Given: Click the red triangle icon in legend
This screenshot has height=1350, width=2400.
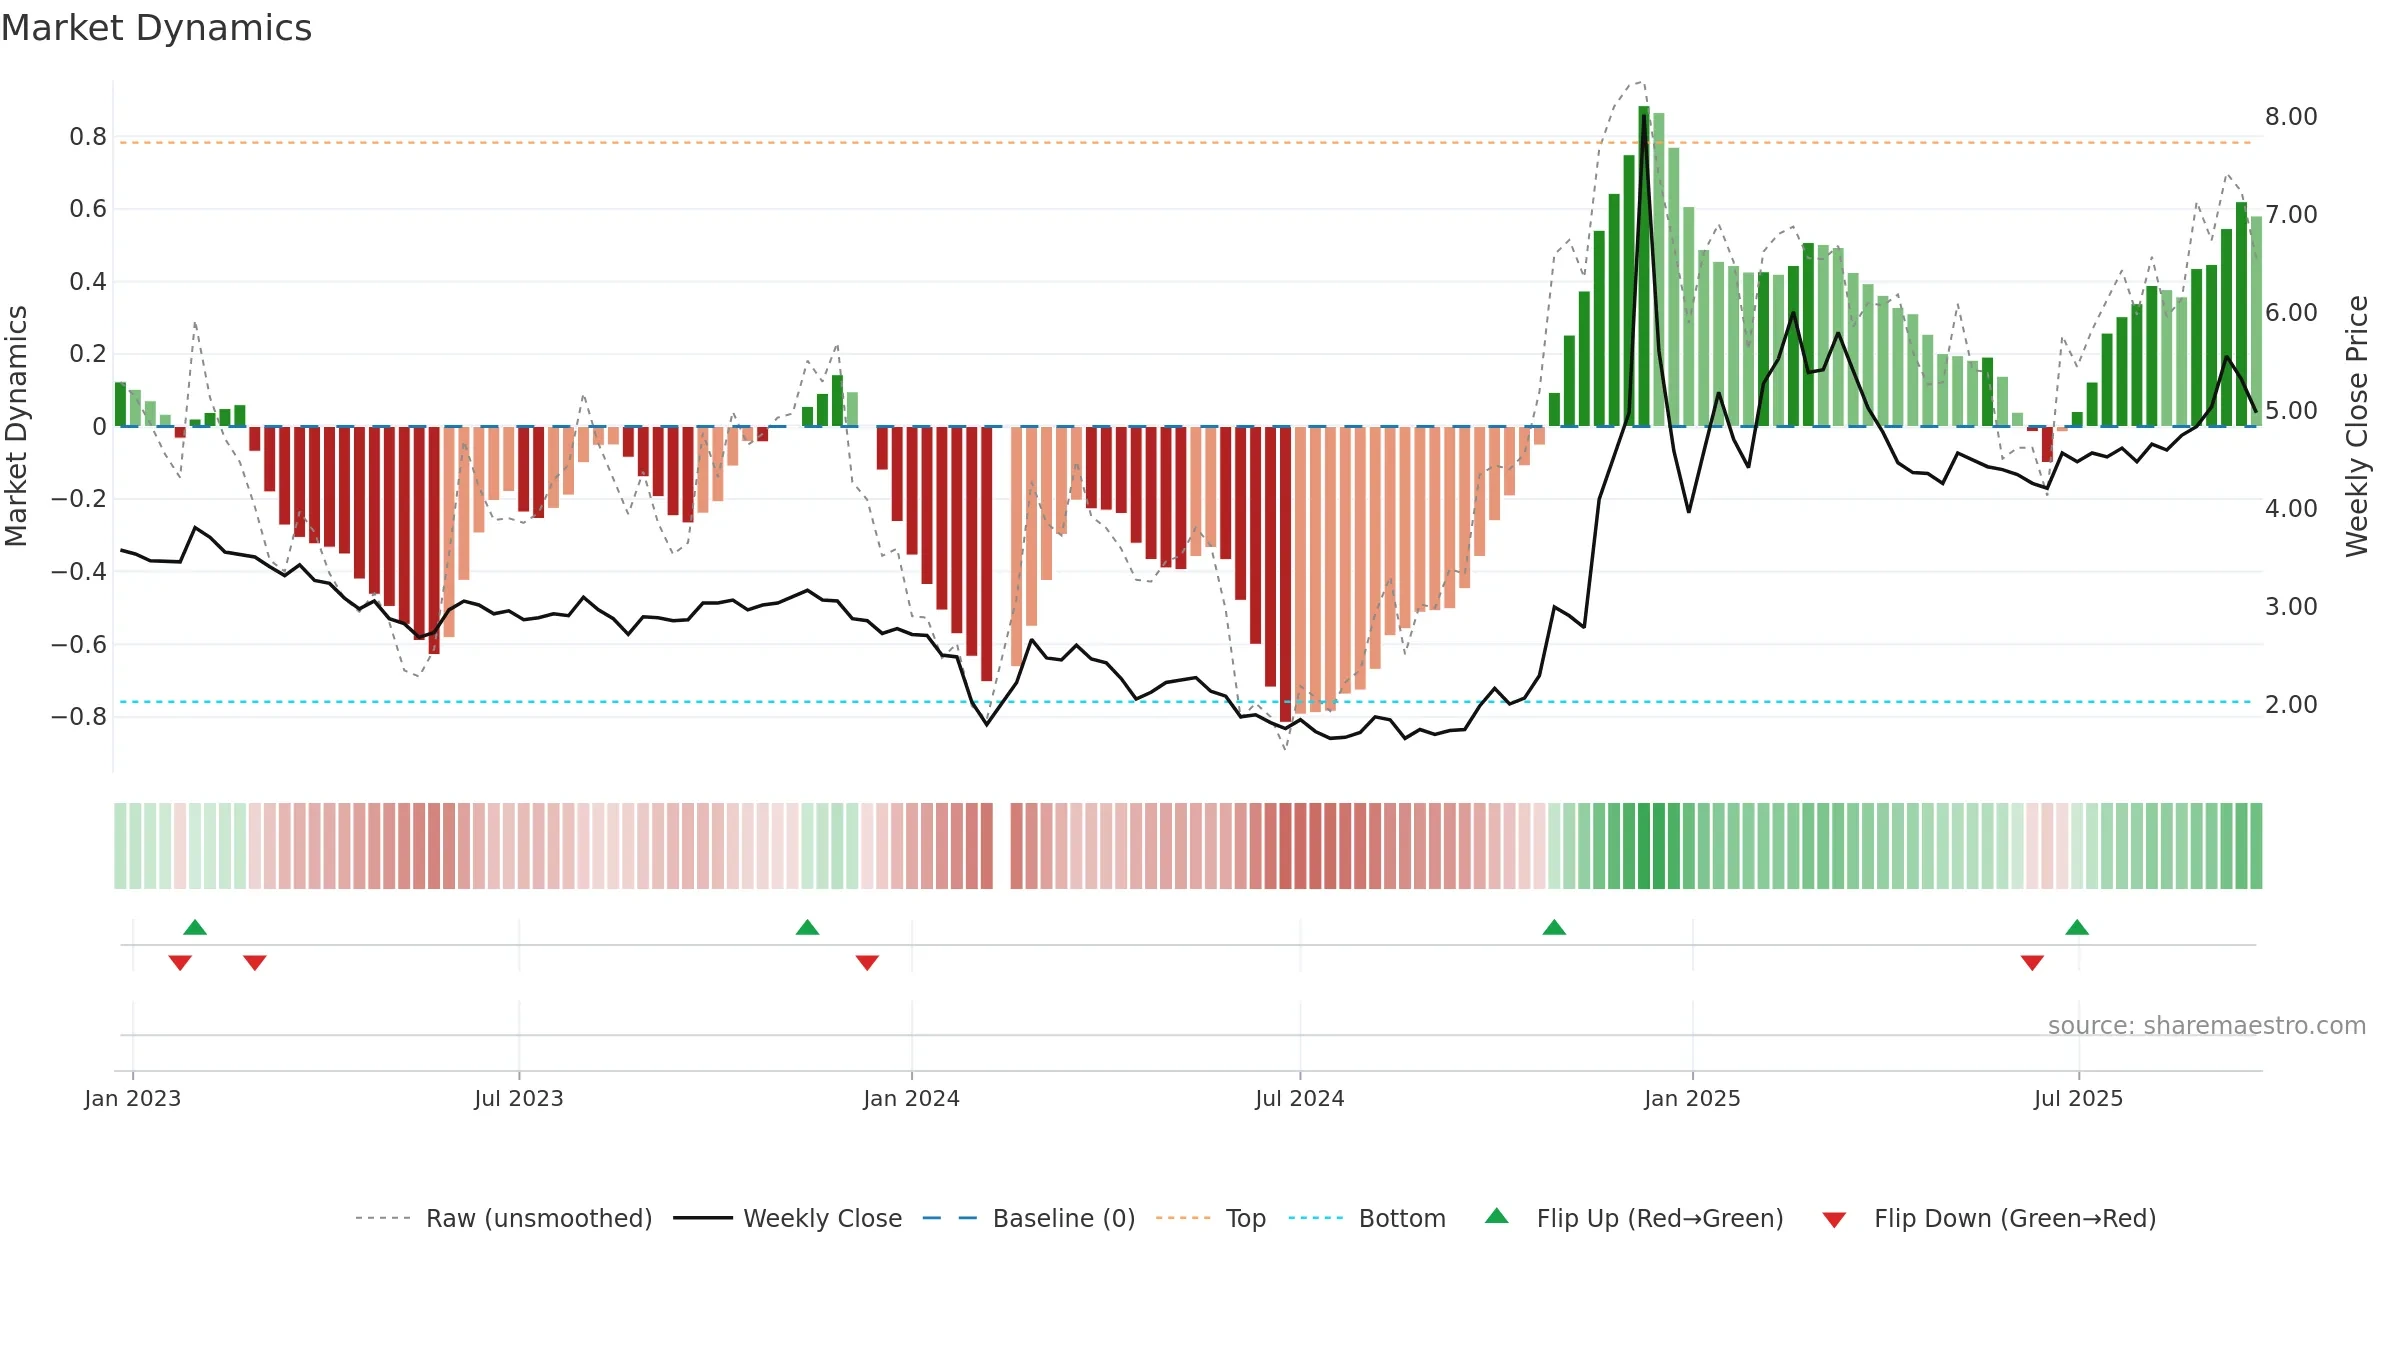Looking at the screenshot, I should (x=1834, y=1220).
